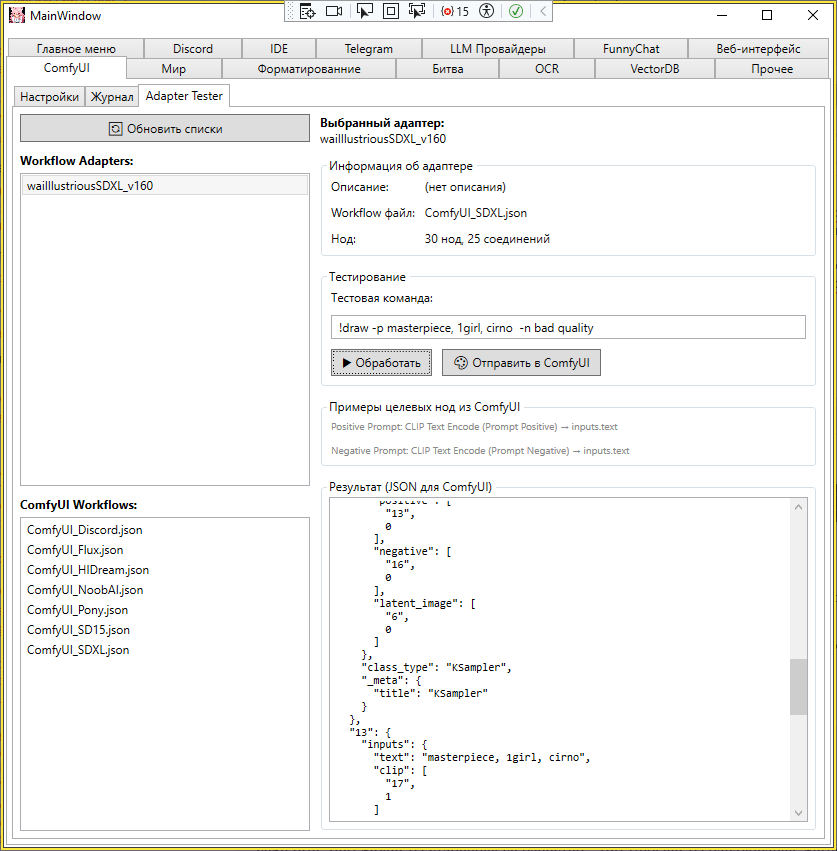The height and width of the screenshot is (851, 837).
Task: Open the VectorDB tab
Action: (655, 69)
